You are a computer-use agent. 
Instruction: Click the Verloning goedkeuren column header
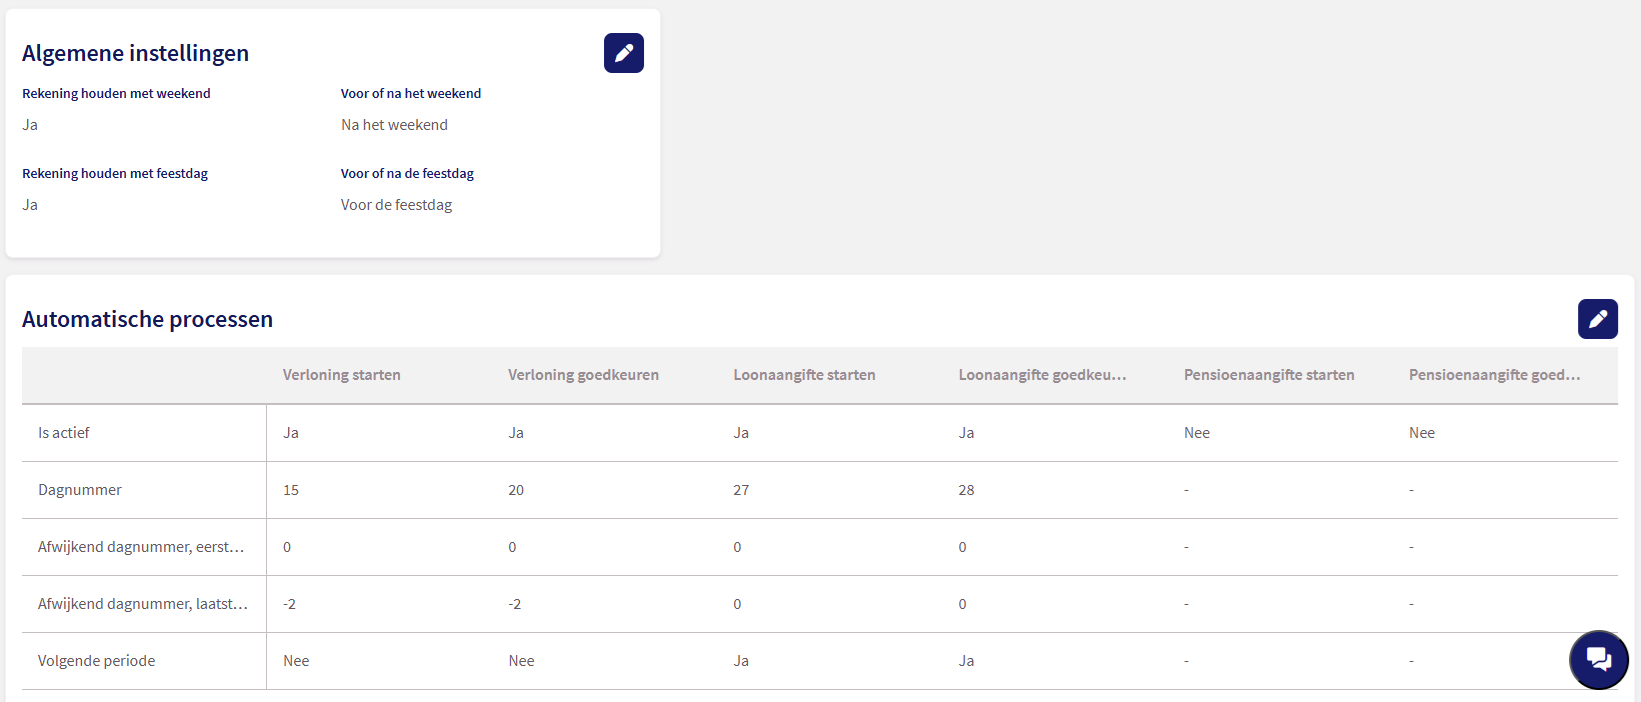pos(583,375)
